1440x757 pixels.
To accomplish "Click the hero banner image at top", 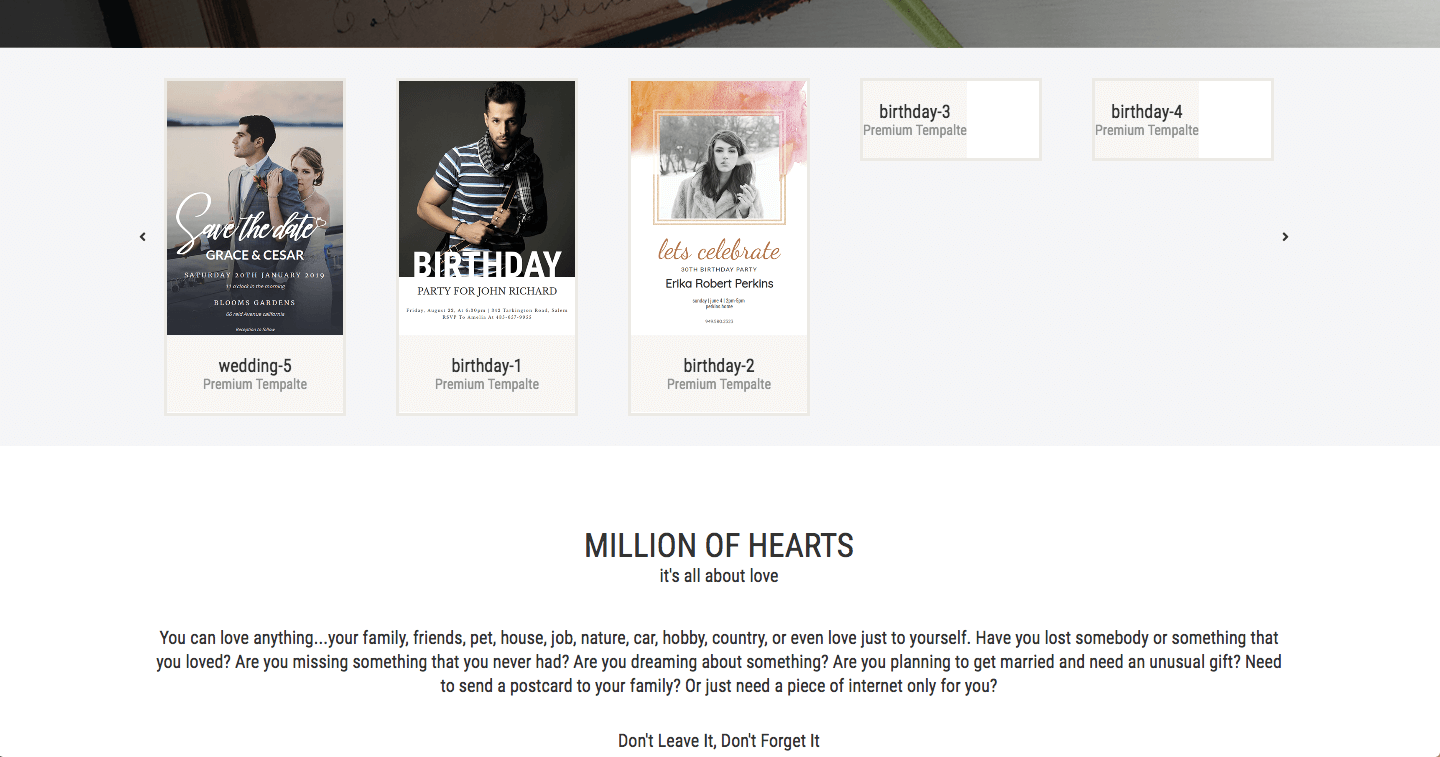I will pos(720,22).
